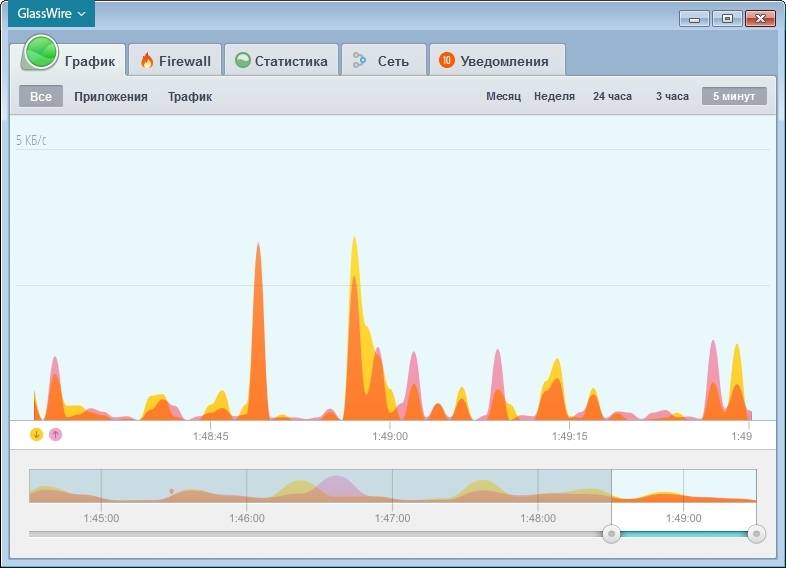The width and height of the screenshot is (786, 568).
Task: Switch to the График tab
Action: click(x=73, y=59)
